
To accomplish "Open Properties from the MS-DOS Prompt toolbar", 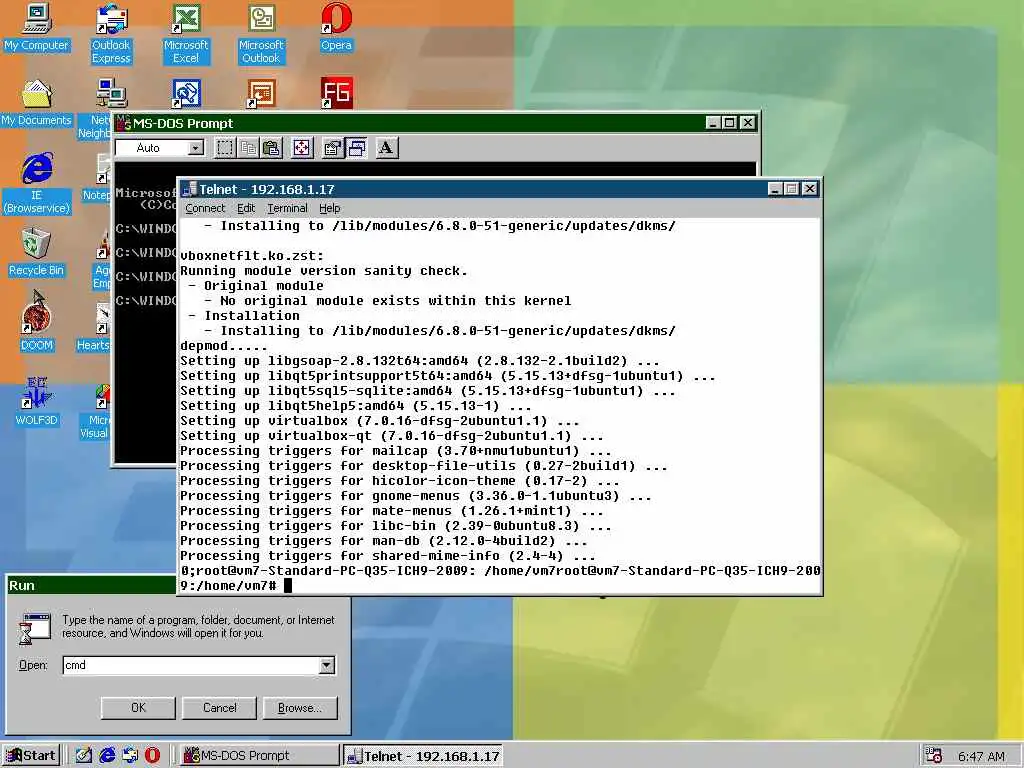I will 332,148.
